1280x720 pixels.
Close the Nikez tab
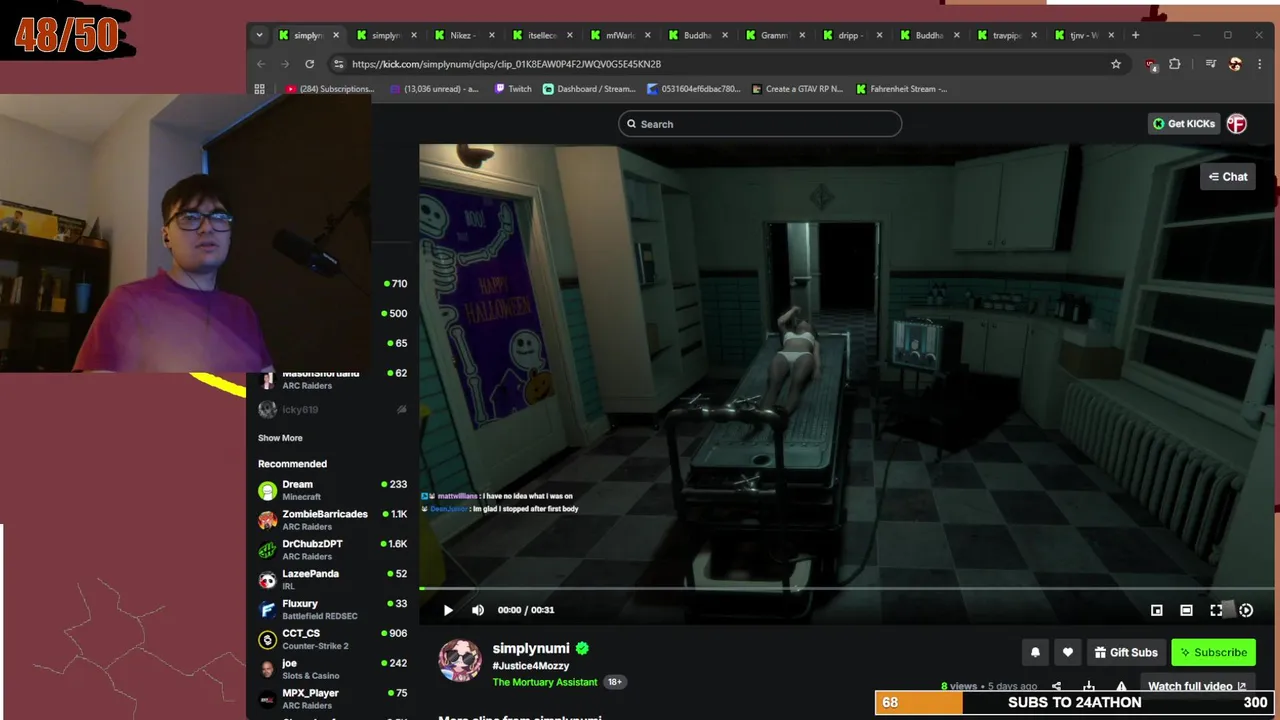492,35
